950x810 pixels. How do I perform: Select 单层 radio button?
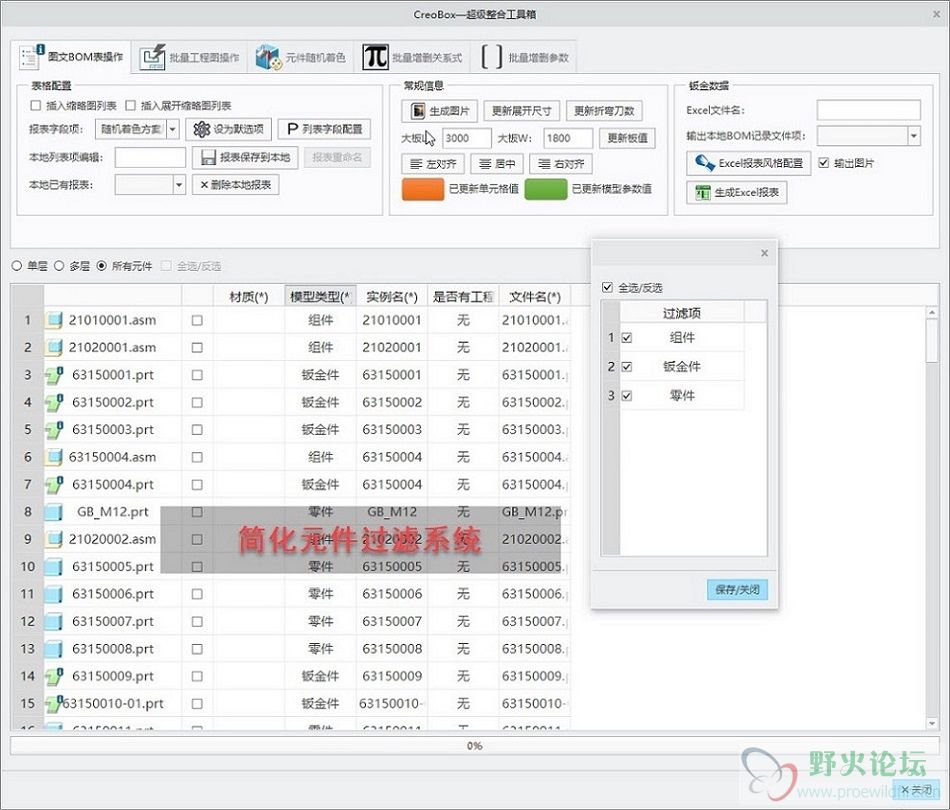[17, 265]
